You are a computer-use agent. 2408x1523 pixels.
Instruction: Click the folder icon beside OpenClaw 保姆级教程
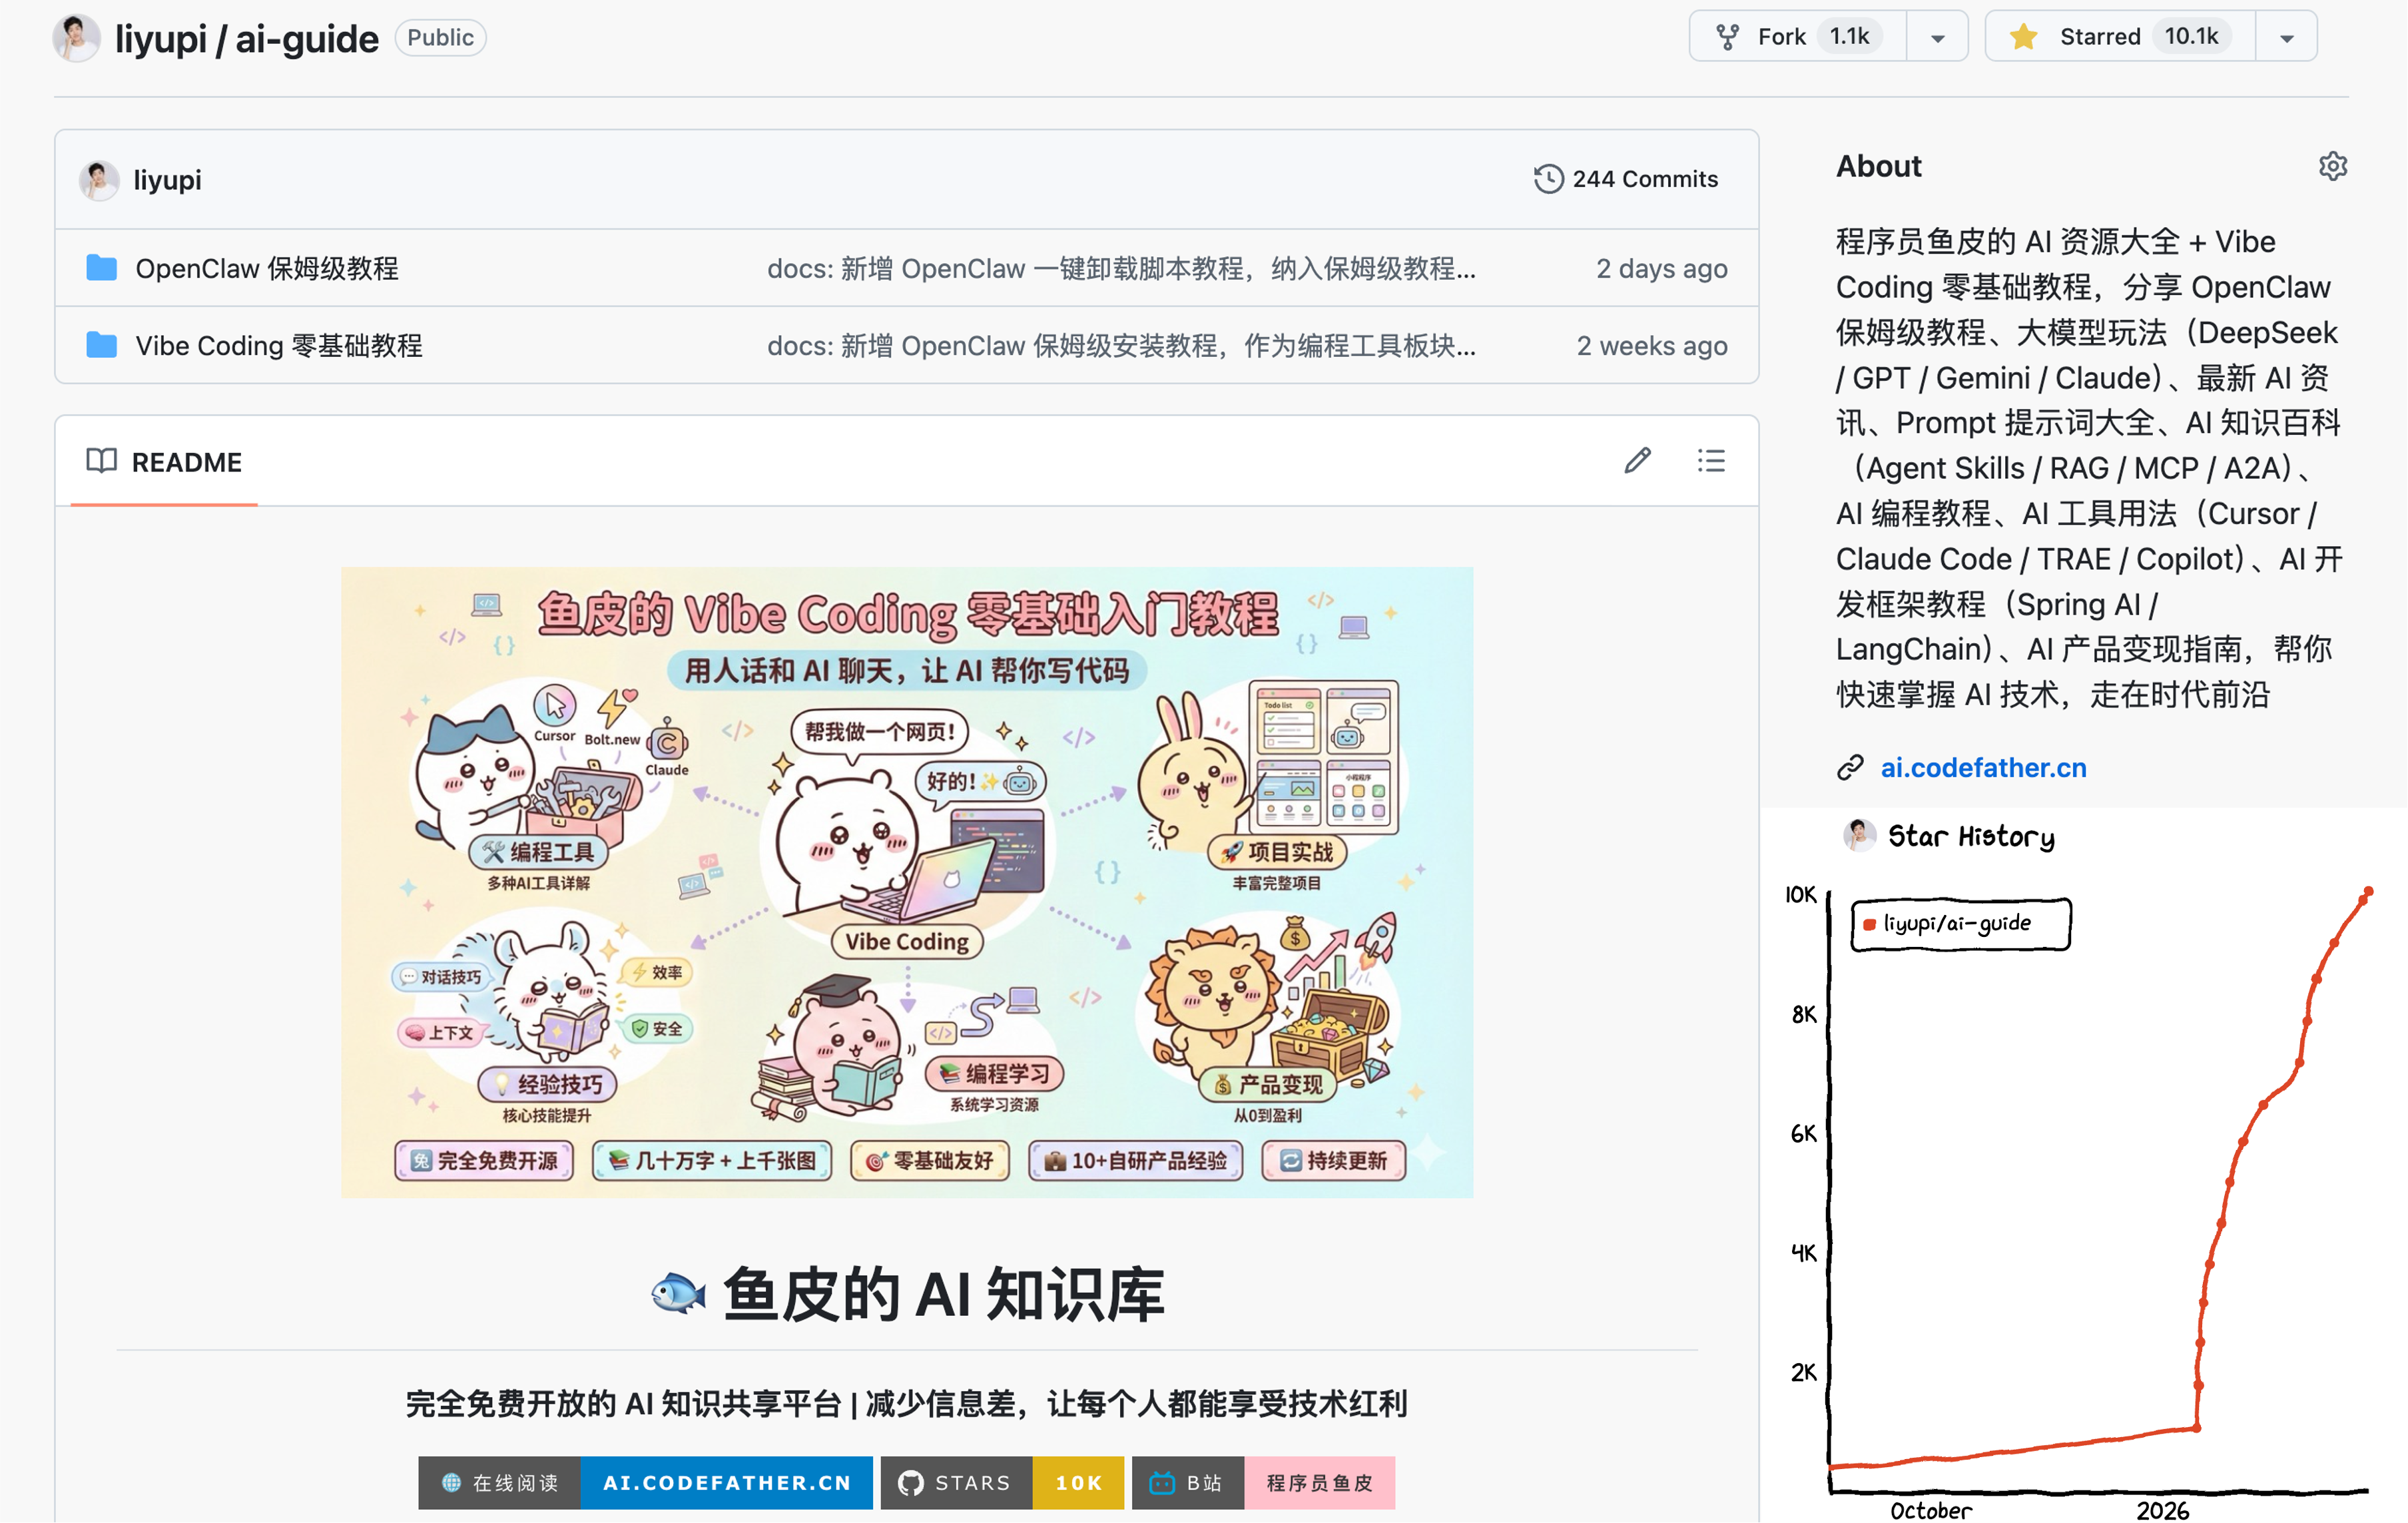101,267
